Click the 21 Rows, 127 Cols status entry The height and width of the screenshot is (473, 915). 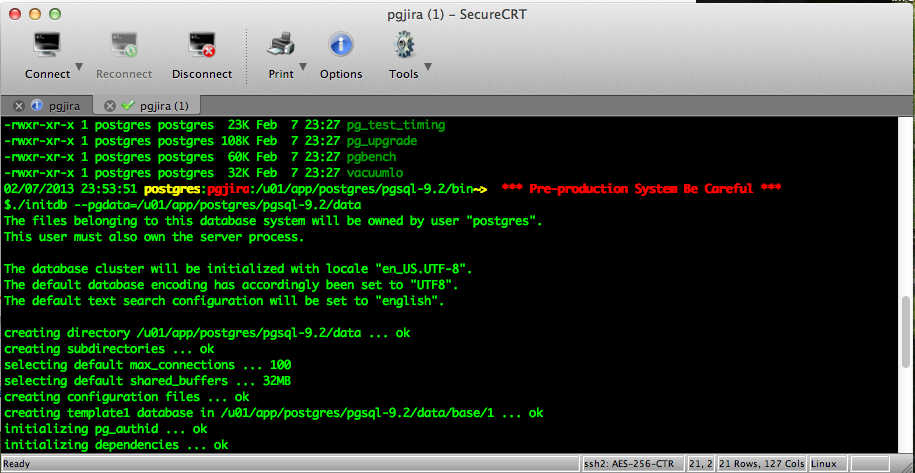coord(762,464)
